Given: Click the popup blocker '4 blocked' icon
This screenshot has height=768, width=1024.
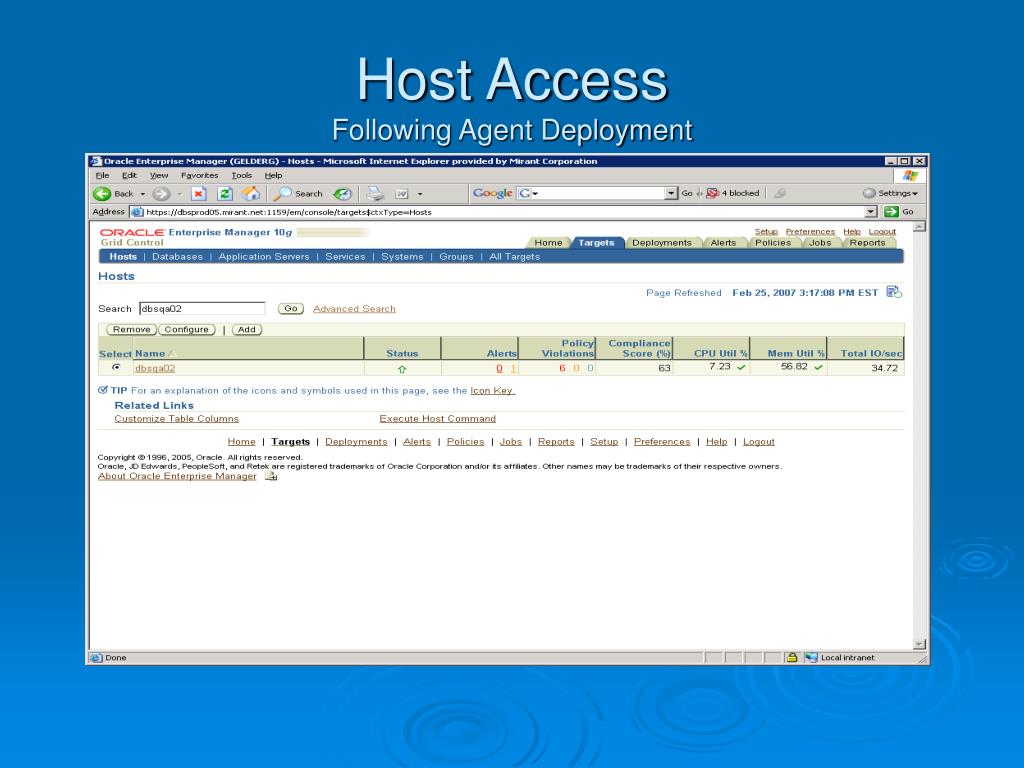Looking at the screenshot, I should coord(712,193).
